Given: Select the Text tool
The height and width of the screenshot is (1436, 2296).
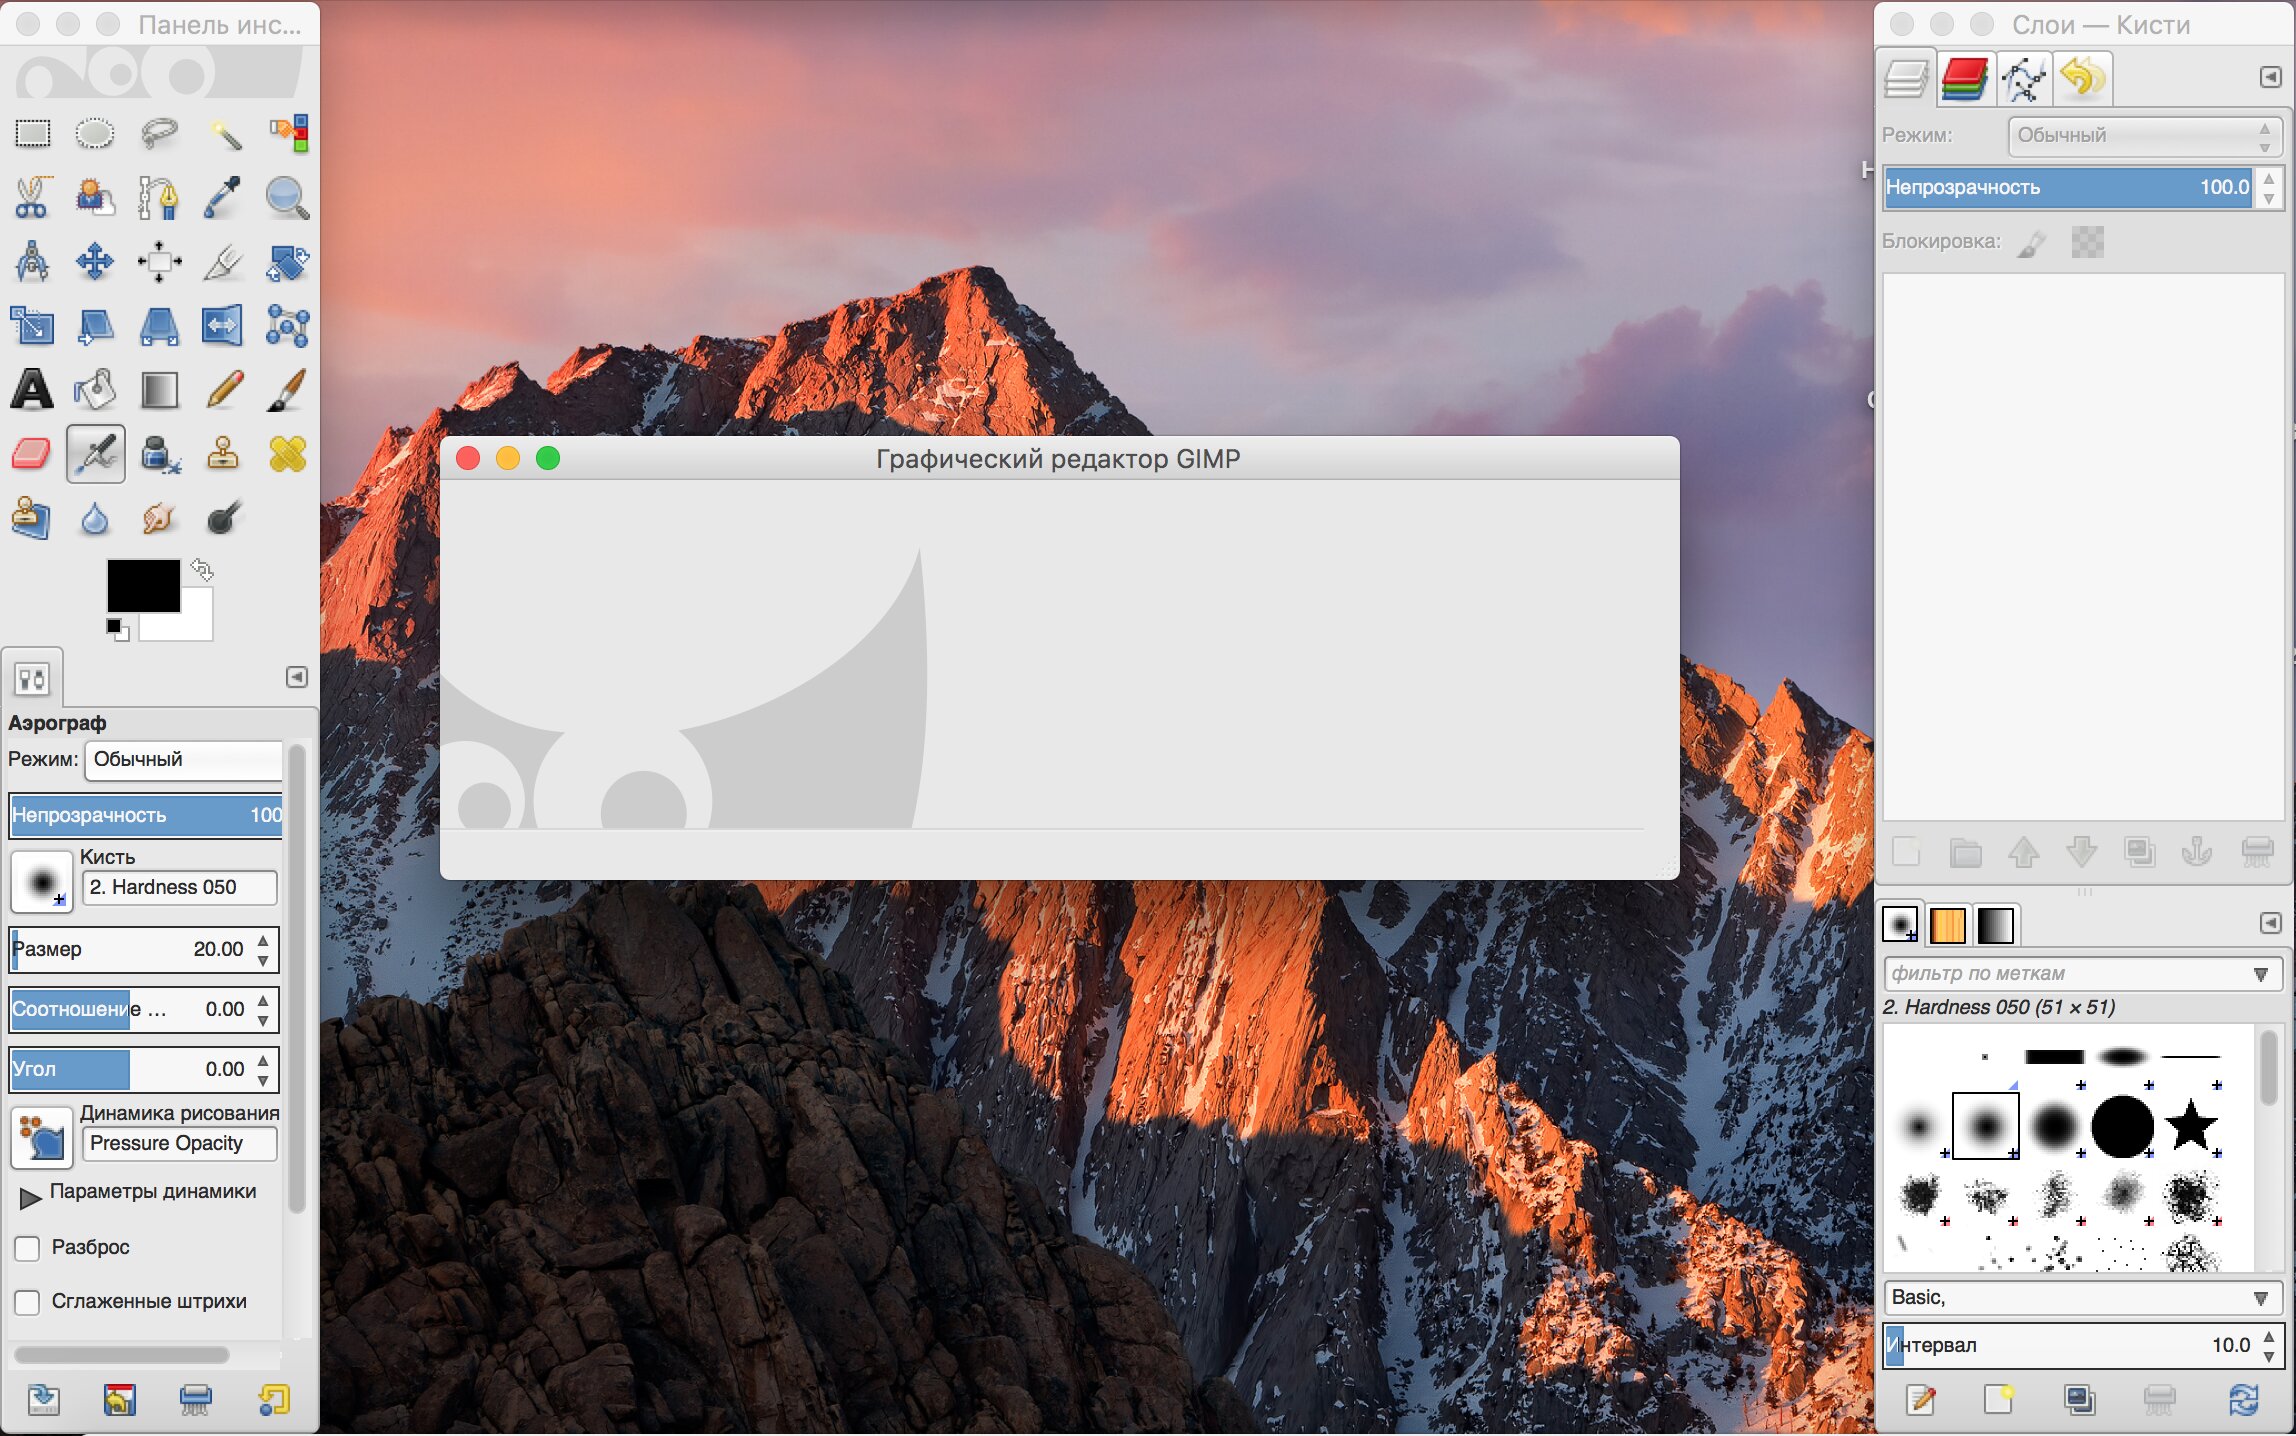Looking at the screenshot, I should pos(32,390).
